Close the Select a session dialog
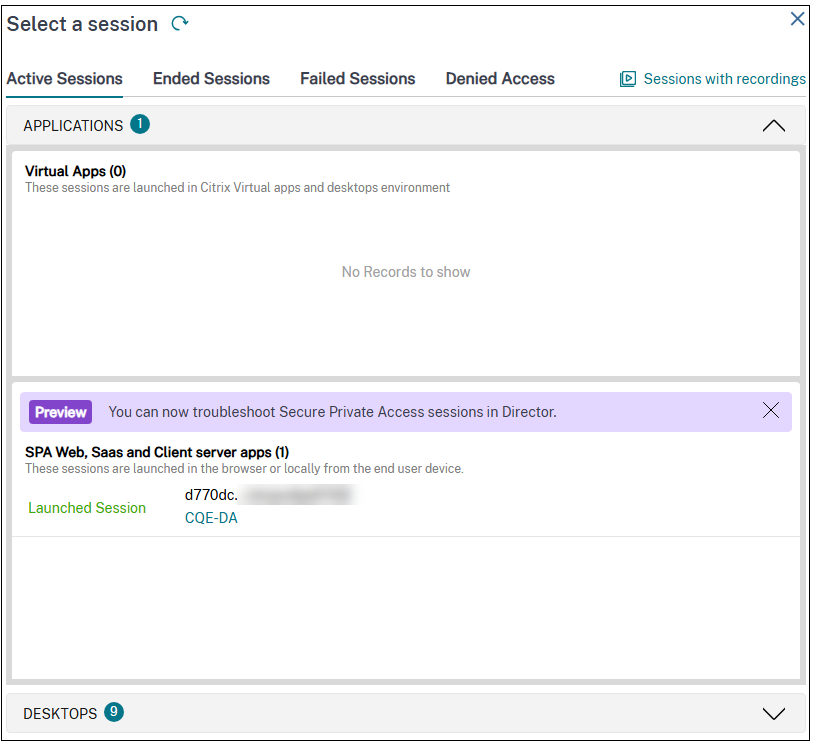 [797, 19]
